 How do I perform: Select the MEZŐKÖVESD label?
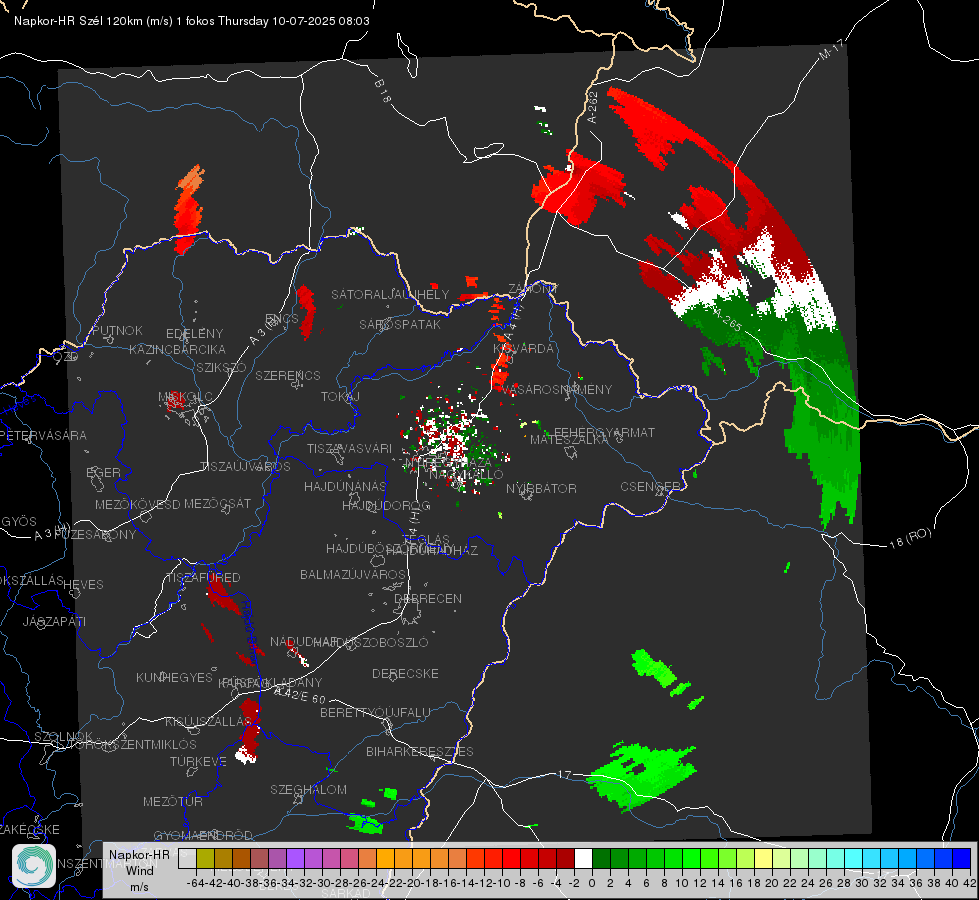[x=138, y=504]
